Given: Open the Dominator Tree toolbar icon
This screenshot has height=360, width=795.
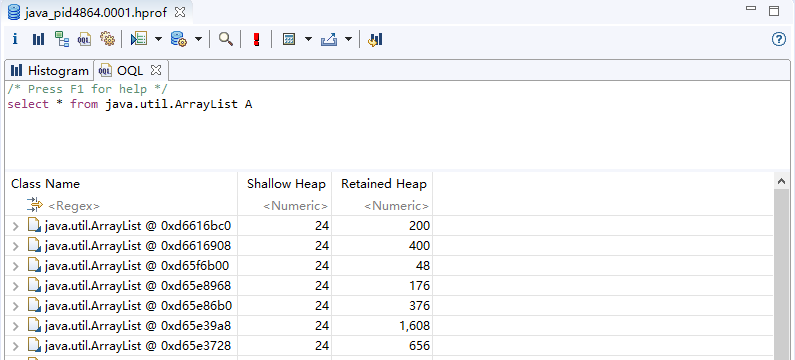Looking at the screenshot, I should (62, 39).
